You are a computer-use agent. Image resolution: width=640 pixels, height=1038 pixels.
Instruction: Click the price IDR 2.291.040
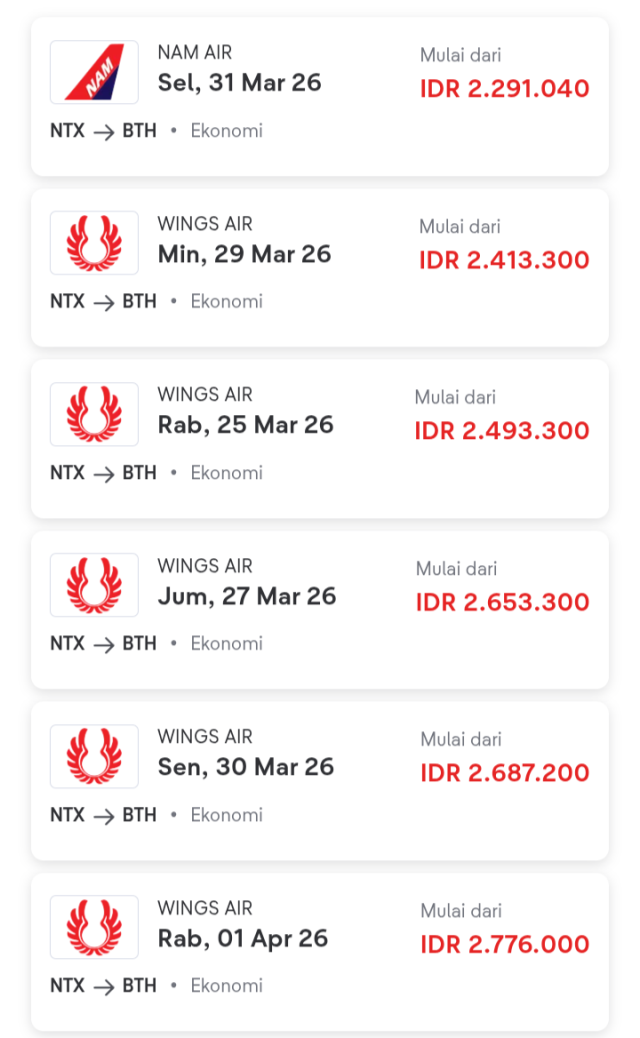click(504, 89)
